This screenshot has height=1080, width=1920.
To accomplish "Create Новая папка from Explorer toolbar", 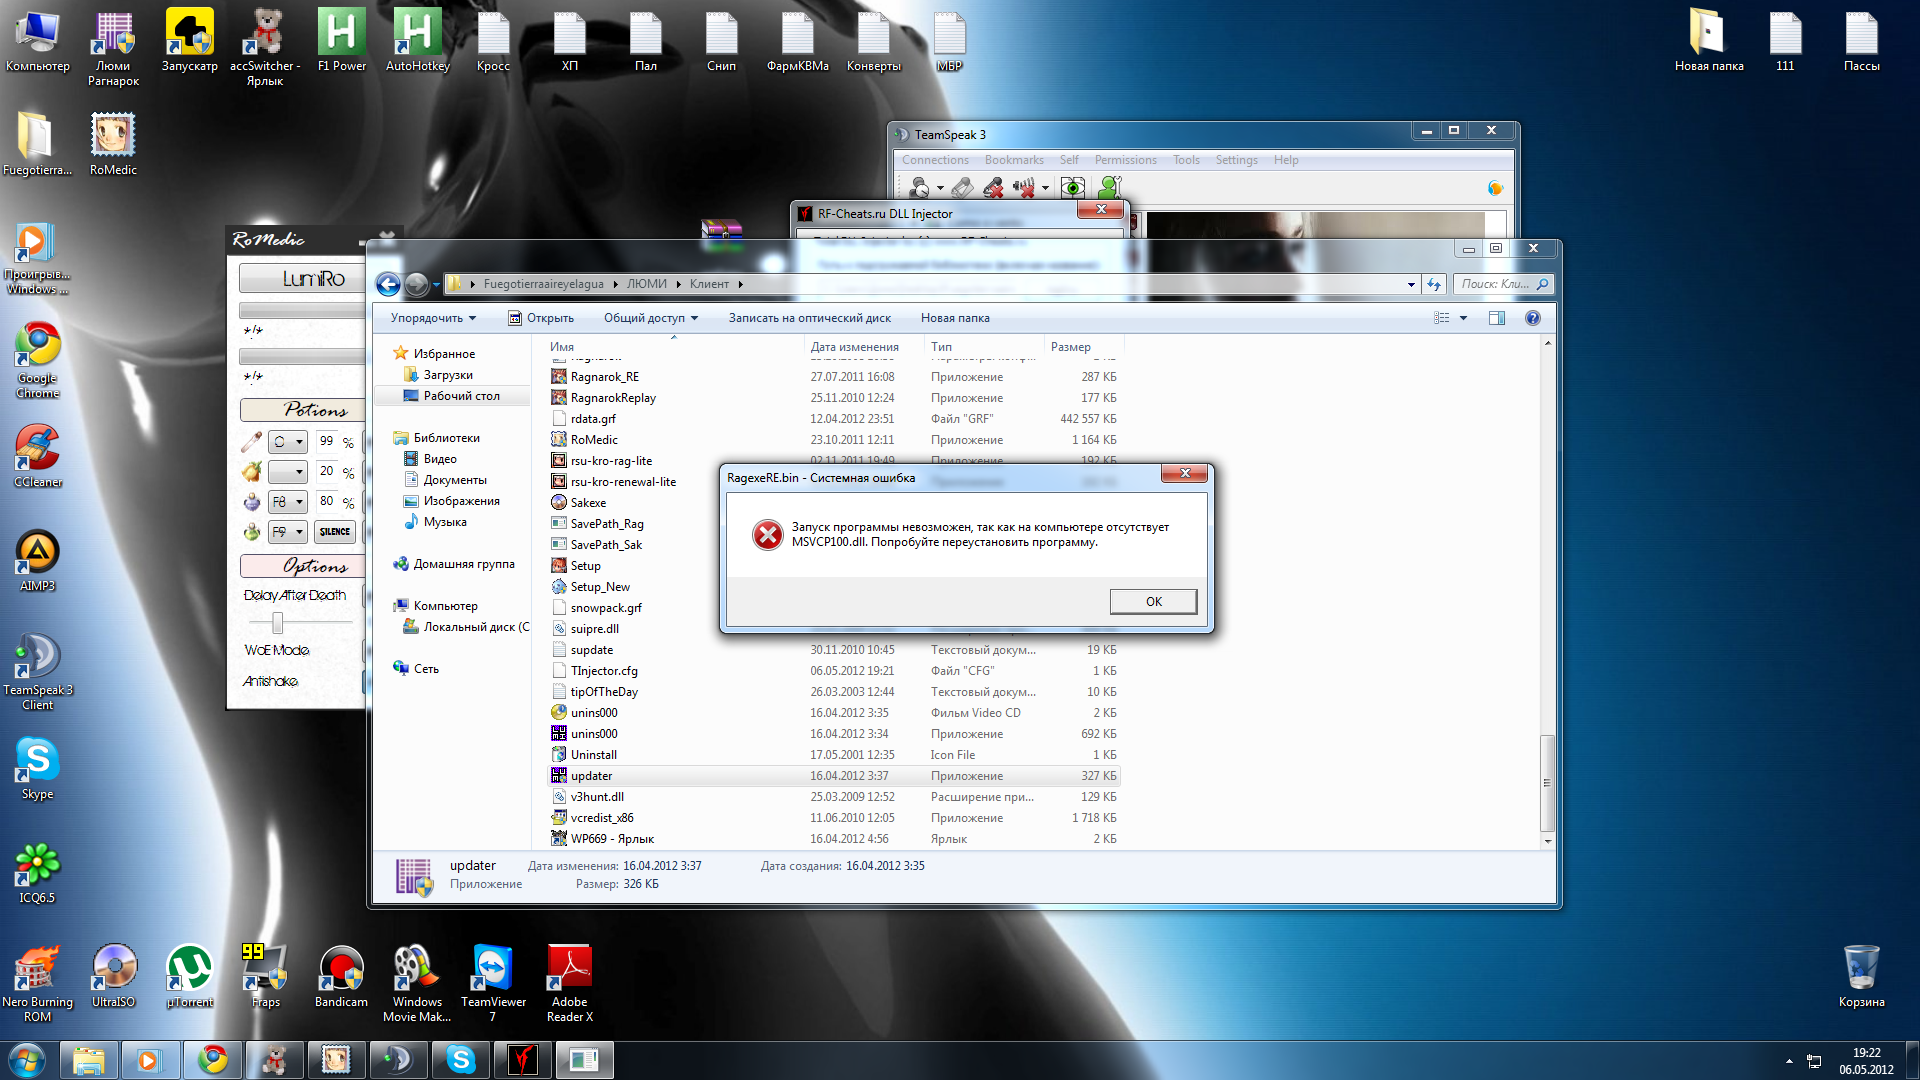I will 955,318.
